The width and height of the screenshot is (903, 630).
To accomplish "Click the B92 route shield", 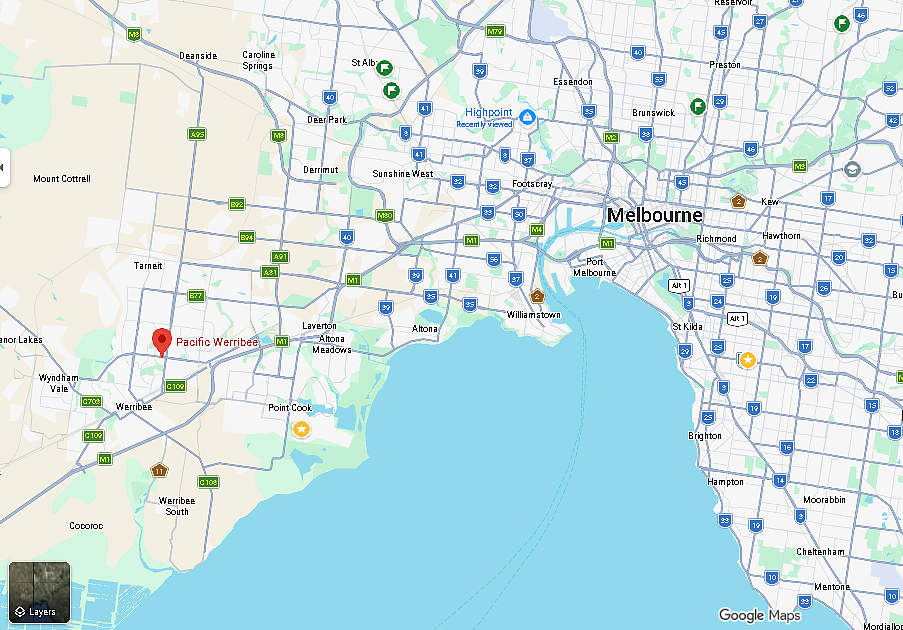I will 237,204.
